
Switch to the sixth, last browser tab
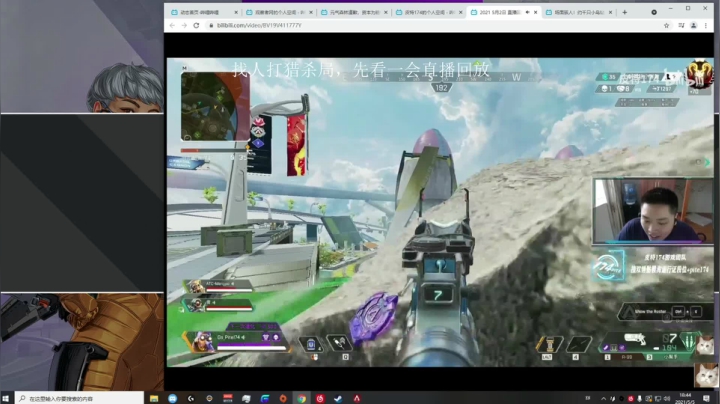[x=578, y=12]
